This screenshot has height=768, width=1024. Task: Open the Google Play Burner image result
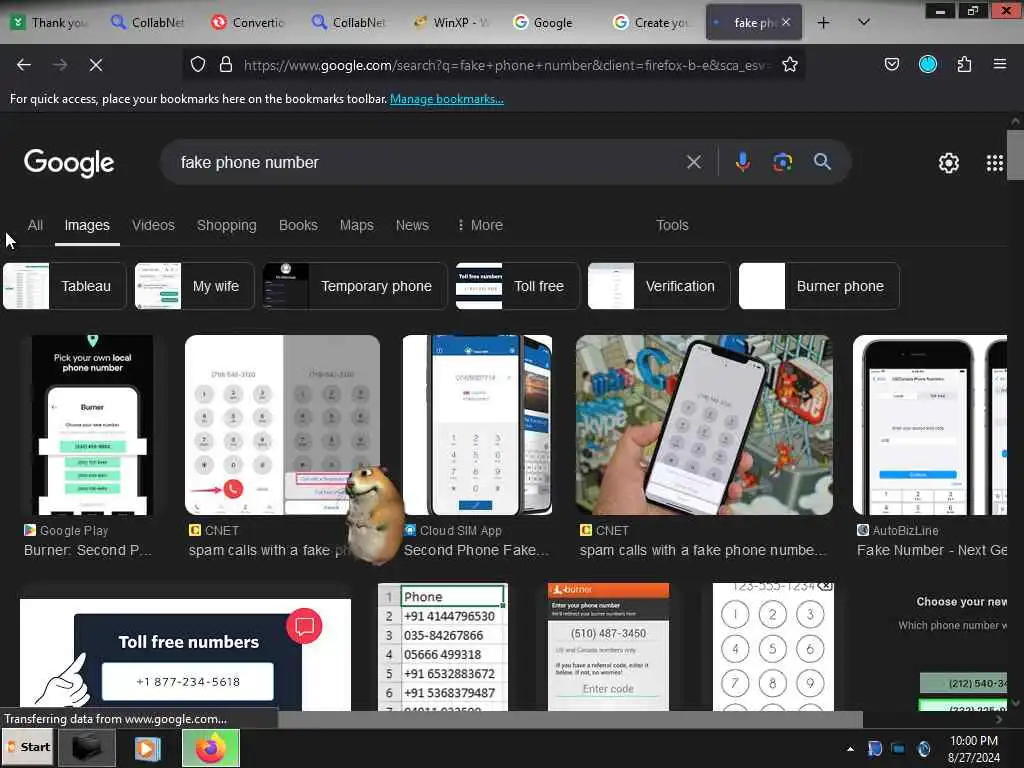pos(93,425)
